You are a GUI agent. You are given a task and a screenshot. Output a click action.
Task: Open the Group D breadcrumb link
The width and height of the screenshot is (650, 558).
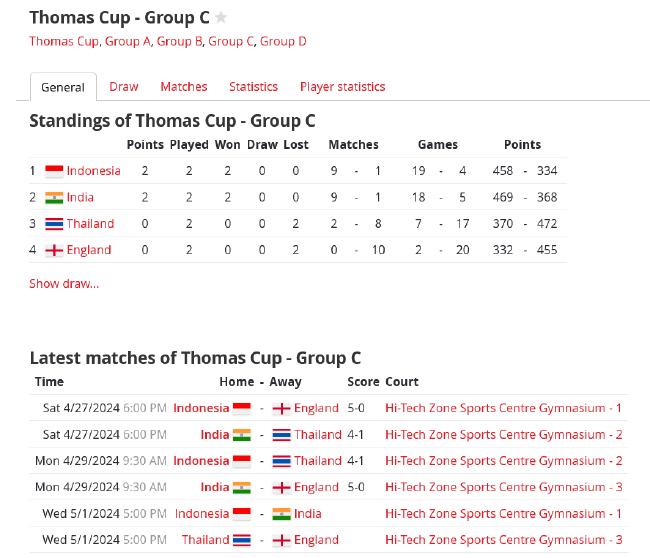[283, 41]
